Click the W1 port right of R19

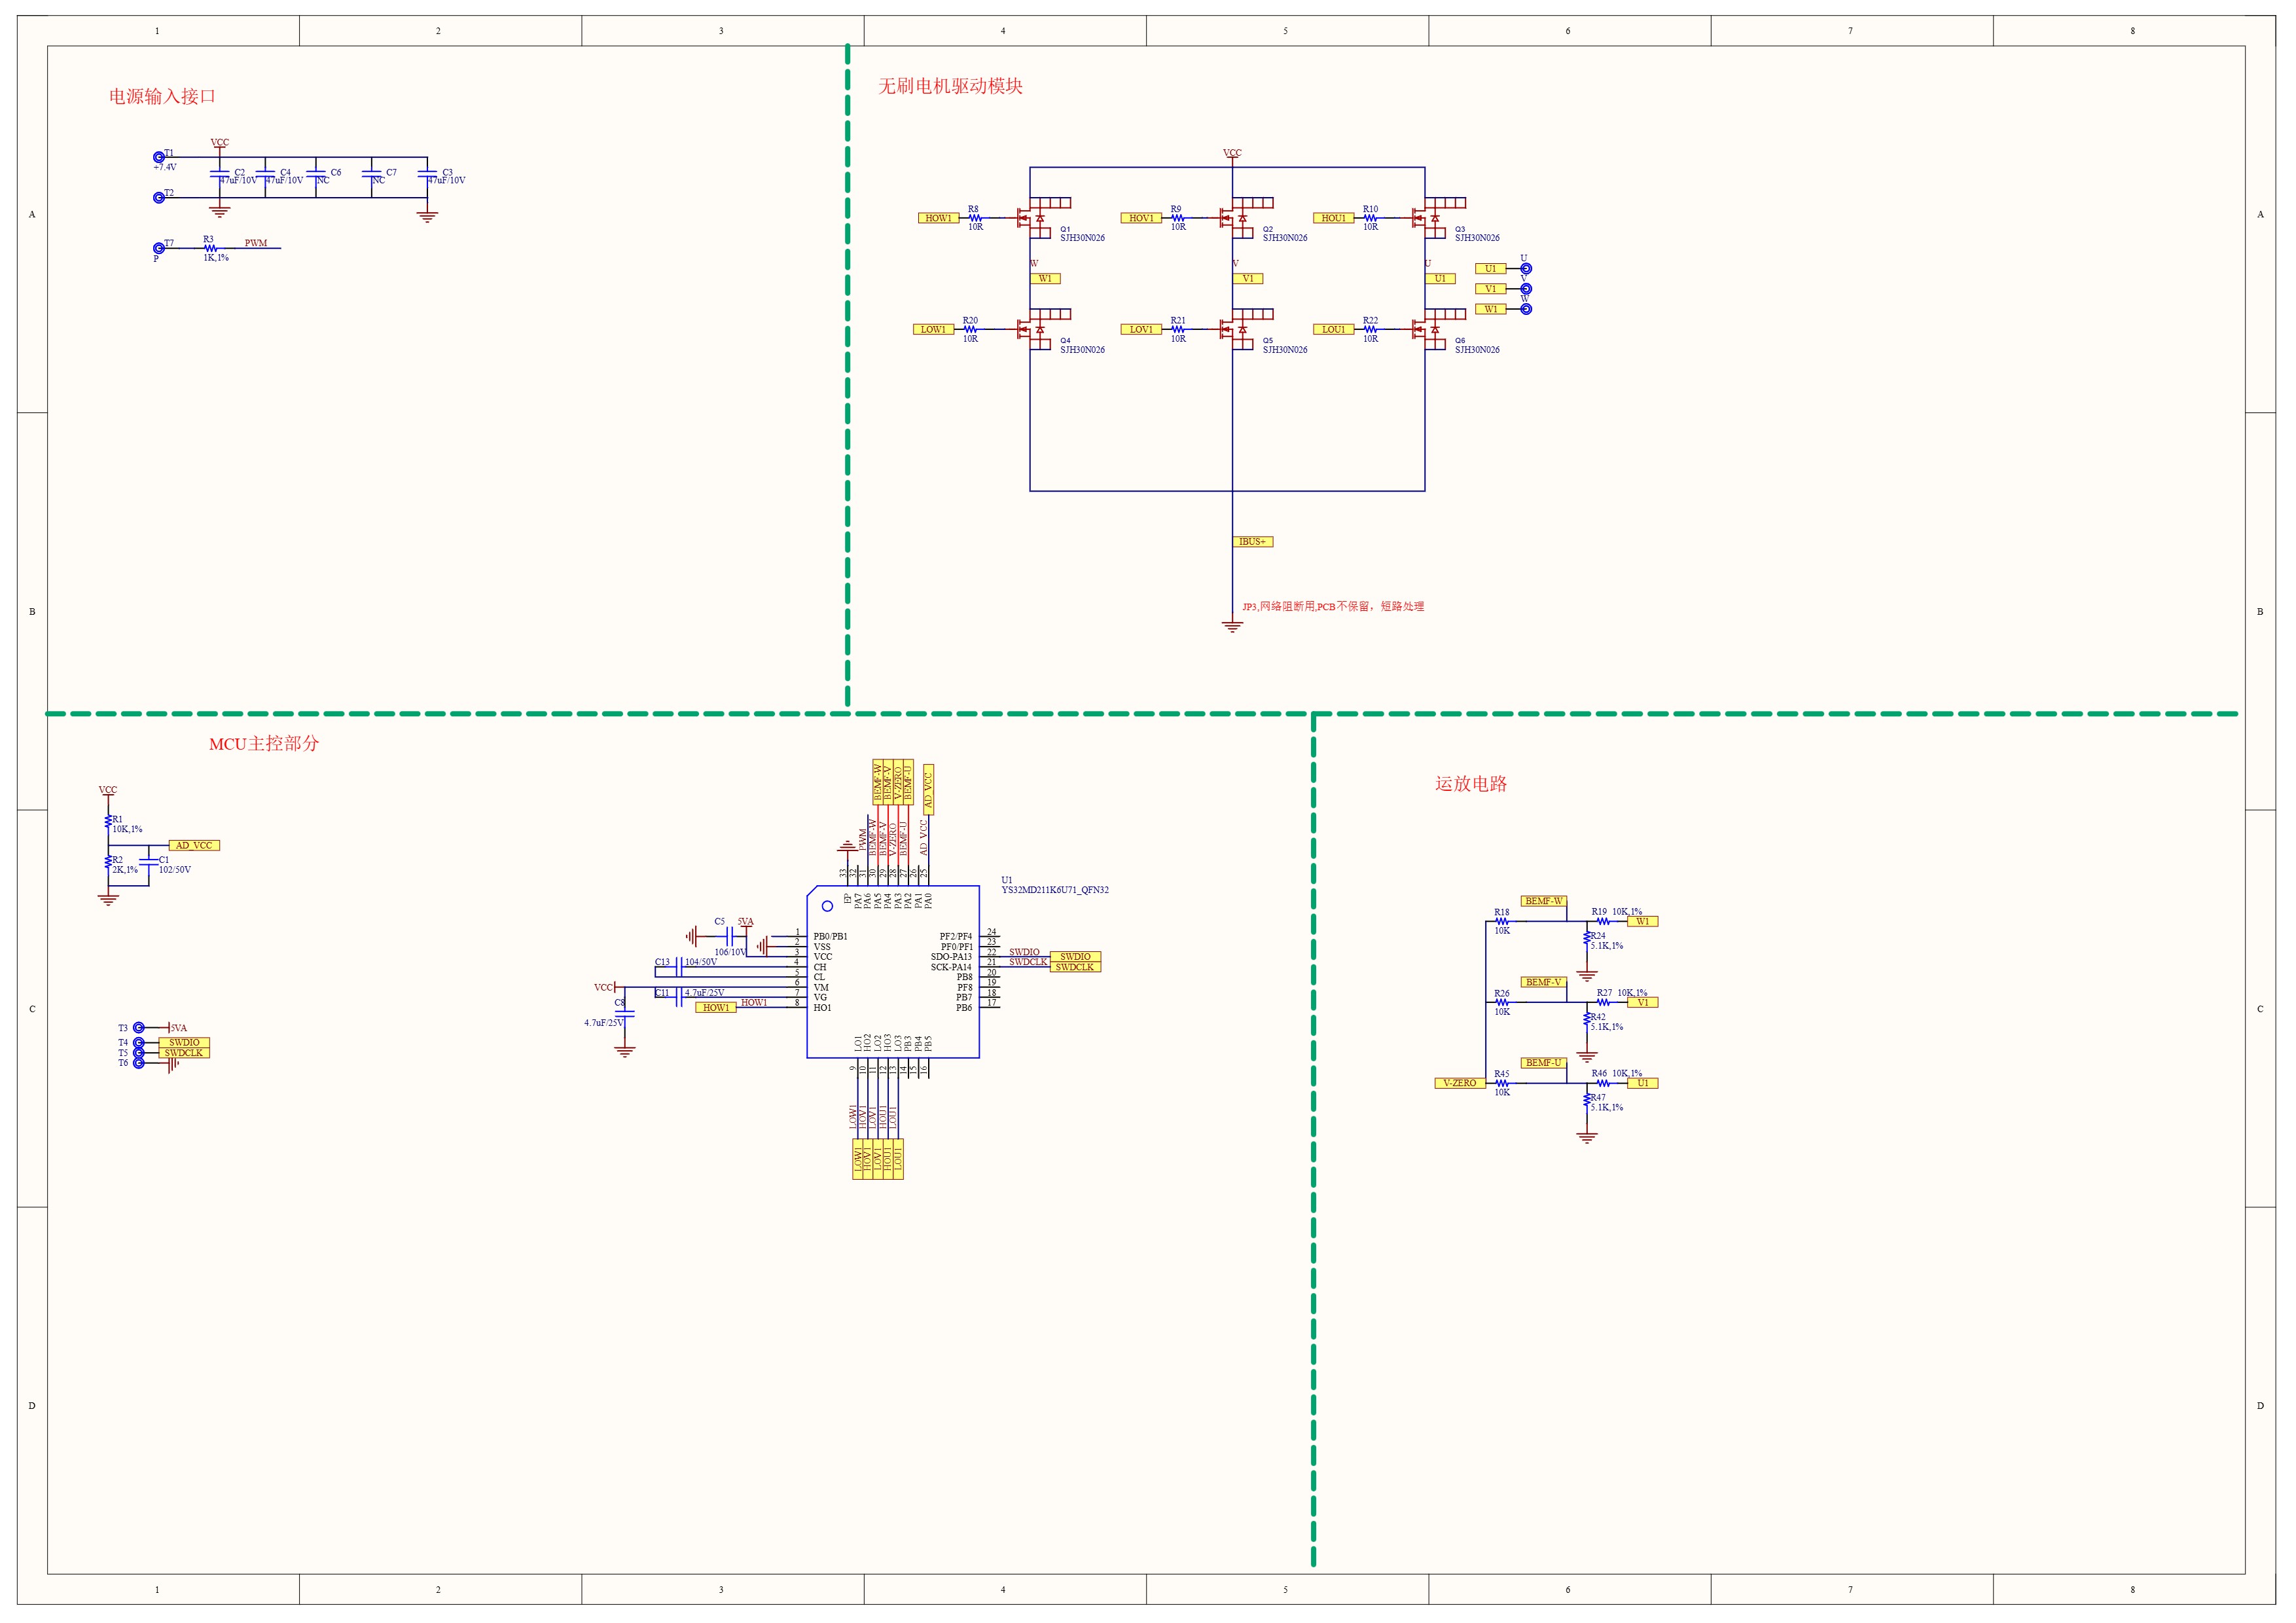[x=1642, y=922]
